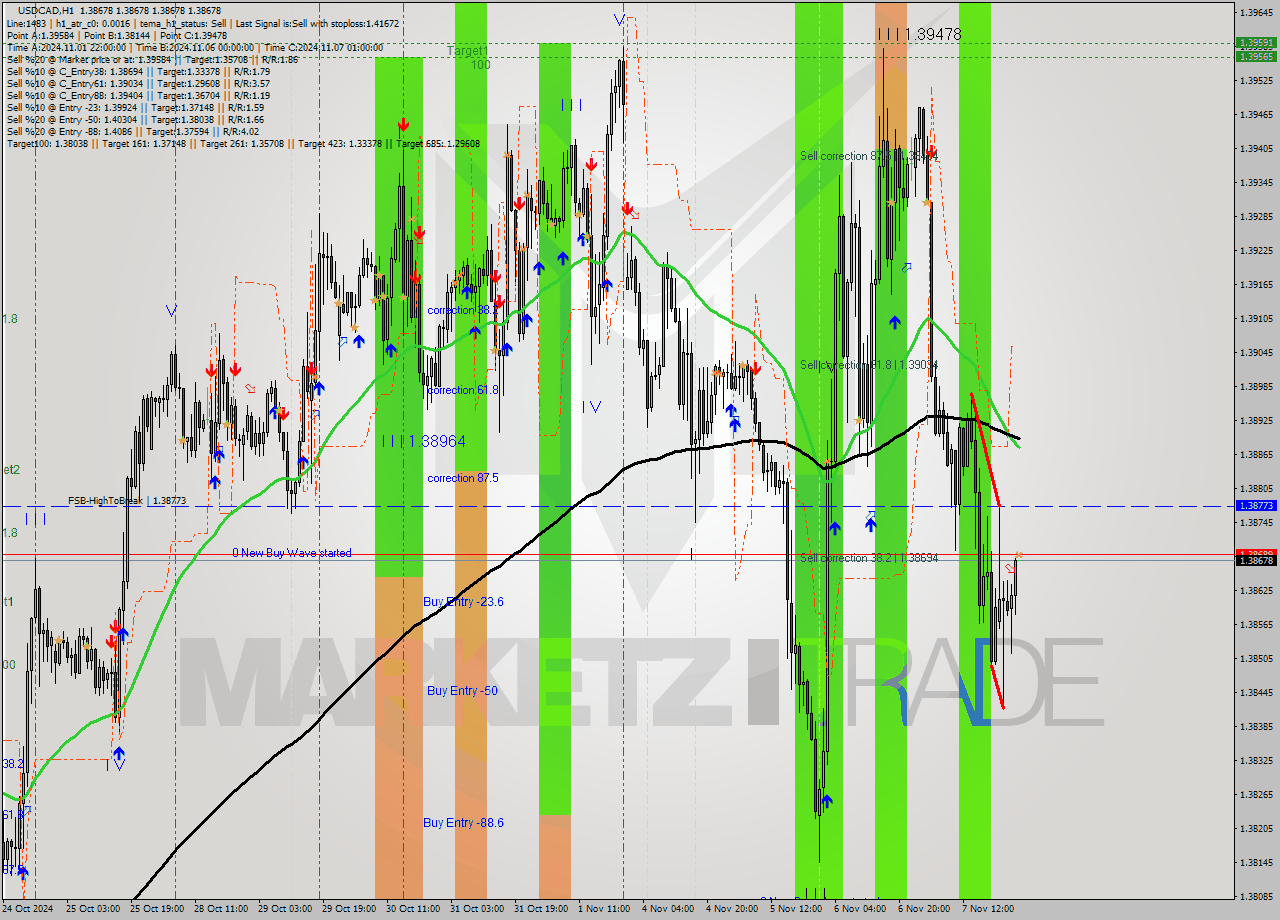Click the '30 Oct 11:00' time axis label
Screen dimensions: 1280x920
click(x=412, y=909)
